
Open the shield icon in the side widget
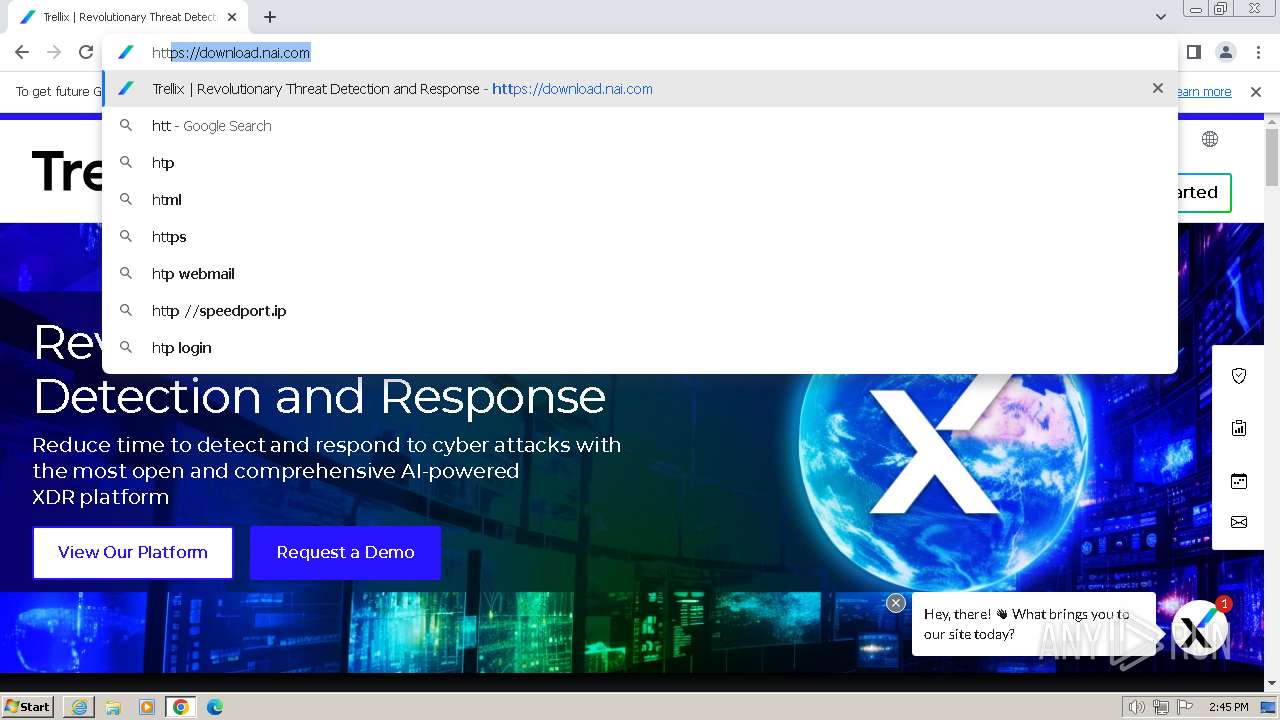click(x=1239, y=376)
